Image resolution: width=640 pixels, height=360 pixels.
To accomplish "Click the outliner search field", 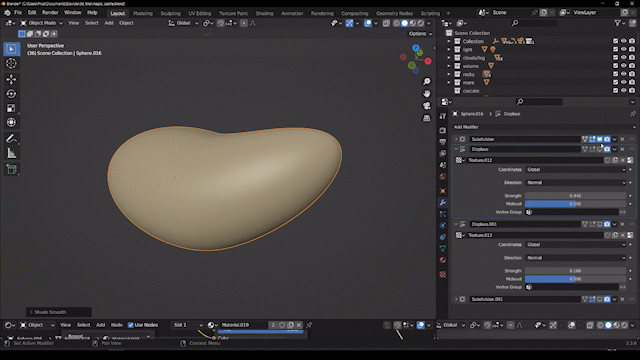I will coord(535,23).
